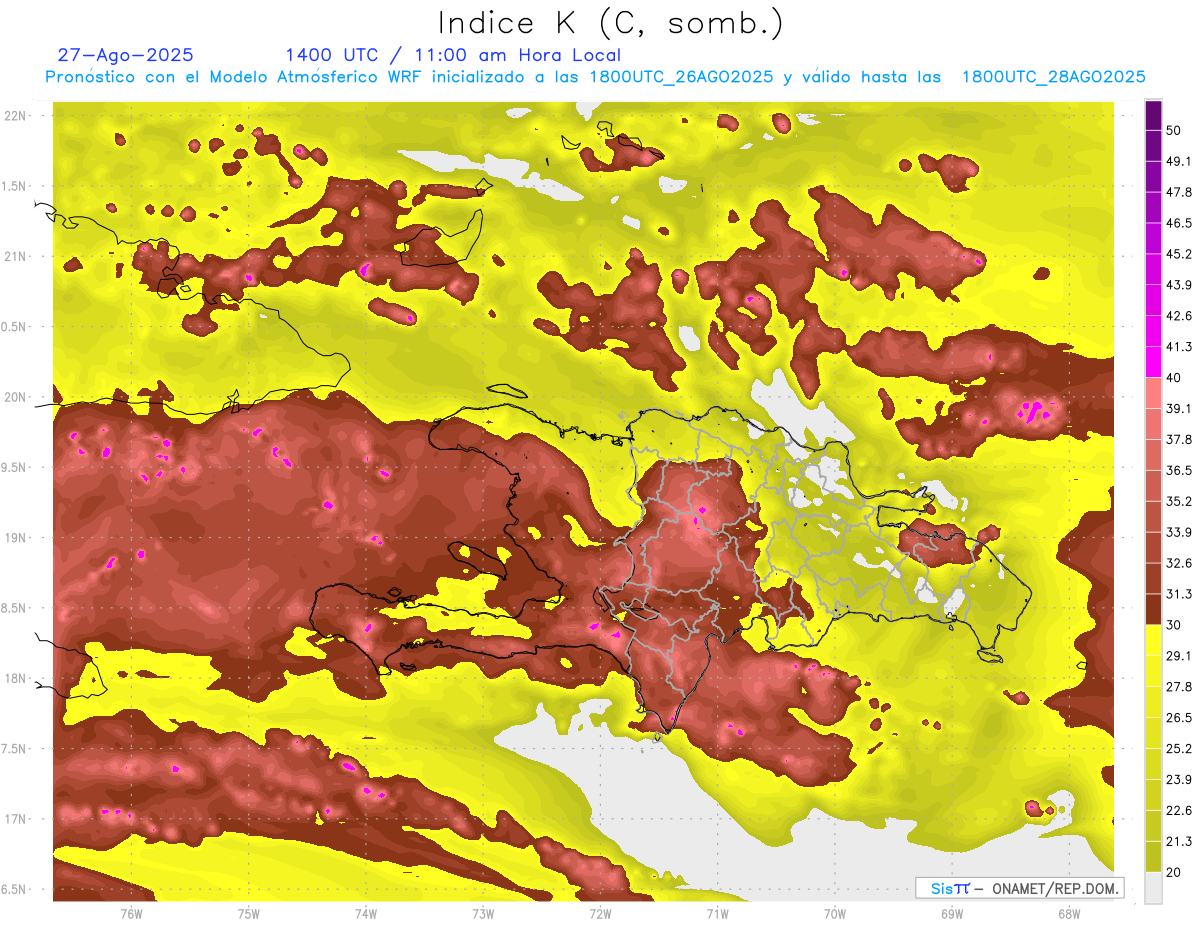Viewport: 1200px width, 927px height.
Task: Select the "68W" longitude axis label
Action: pyautogui.click(x=1068, y=913)
